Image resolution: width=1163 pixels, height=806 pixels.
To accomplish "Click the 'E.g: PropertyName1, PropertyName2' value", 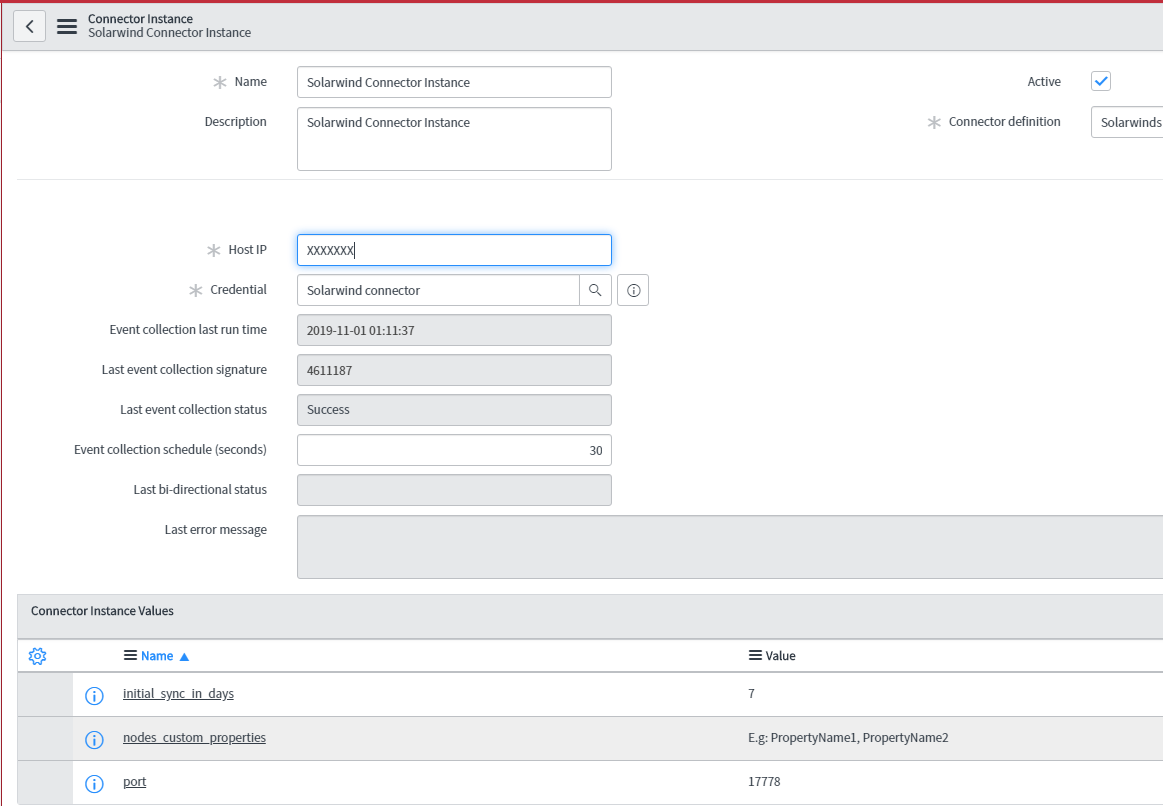I will [x=848, y=737].
